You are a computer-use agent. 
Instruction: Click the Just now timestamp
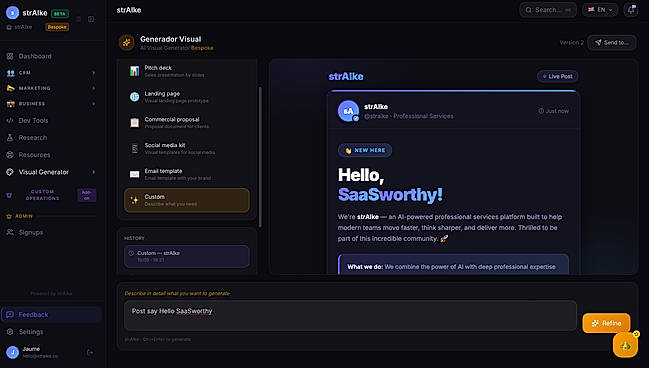click(553, 111)
